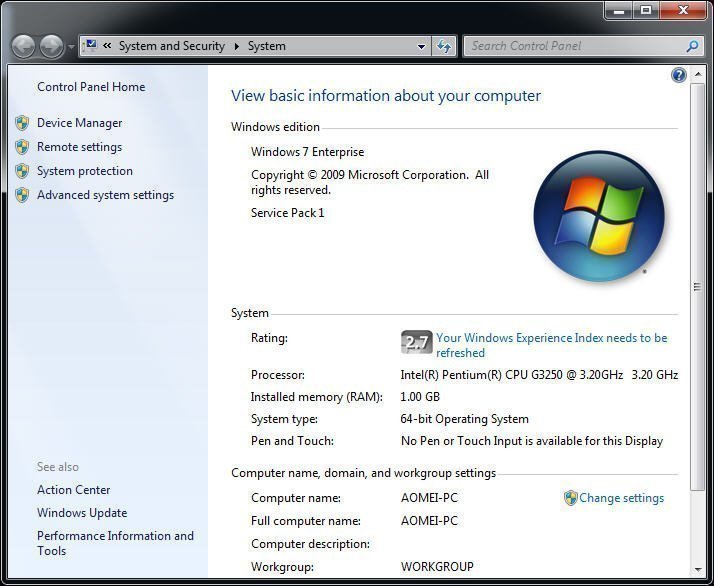Open the address bar history dropdown arrow
The image size is (714, 586).
tap(422, 46)
